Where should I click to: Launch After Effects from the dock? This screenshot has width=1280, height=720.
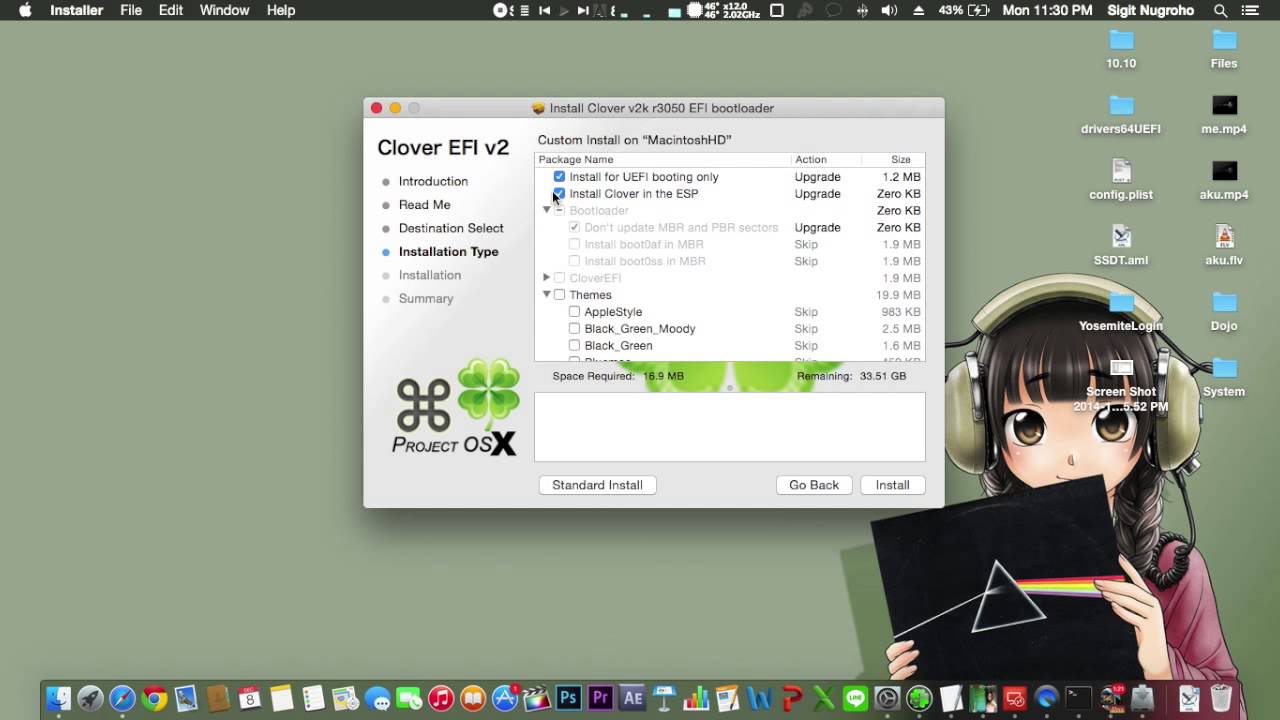(x=632, y=698)
